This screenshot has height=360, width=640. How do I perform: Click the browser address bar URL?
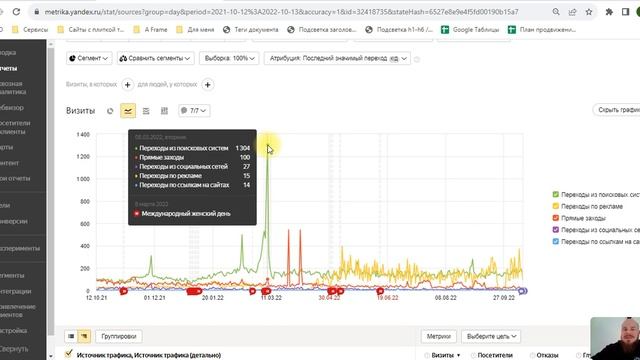pos(281,12)
